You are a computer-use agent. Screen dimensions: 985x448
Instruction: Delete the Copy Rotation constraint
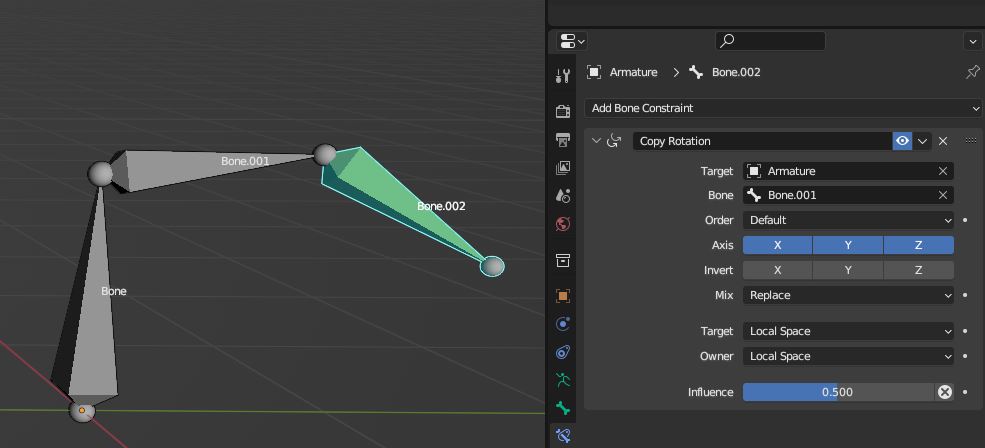point(943,141)
